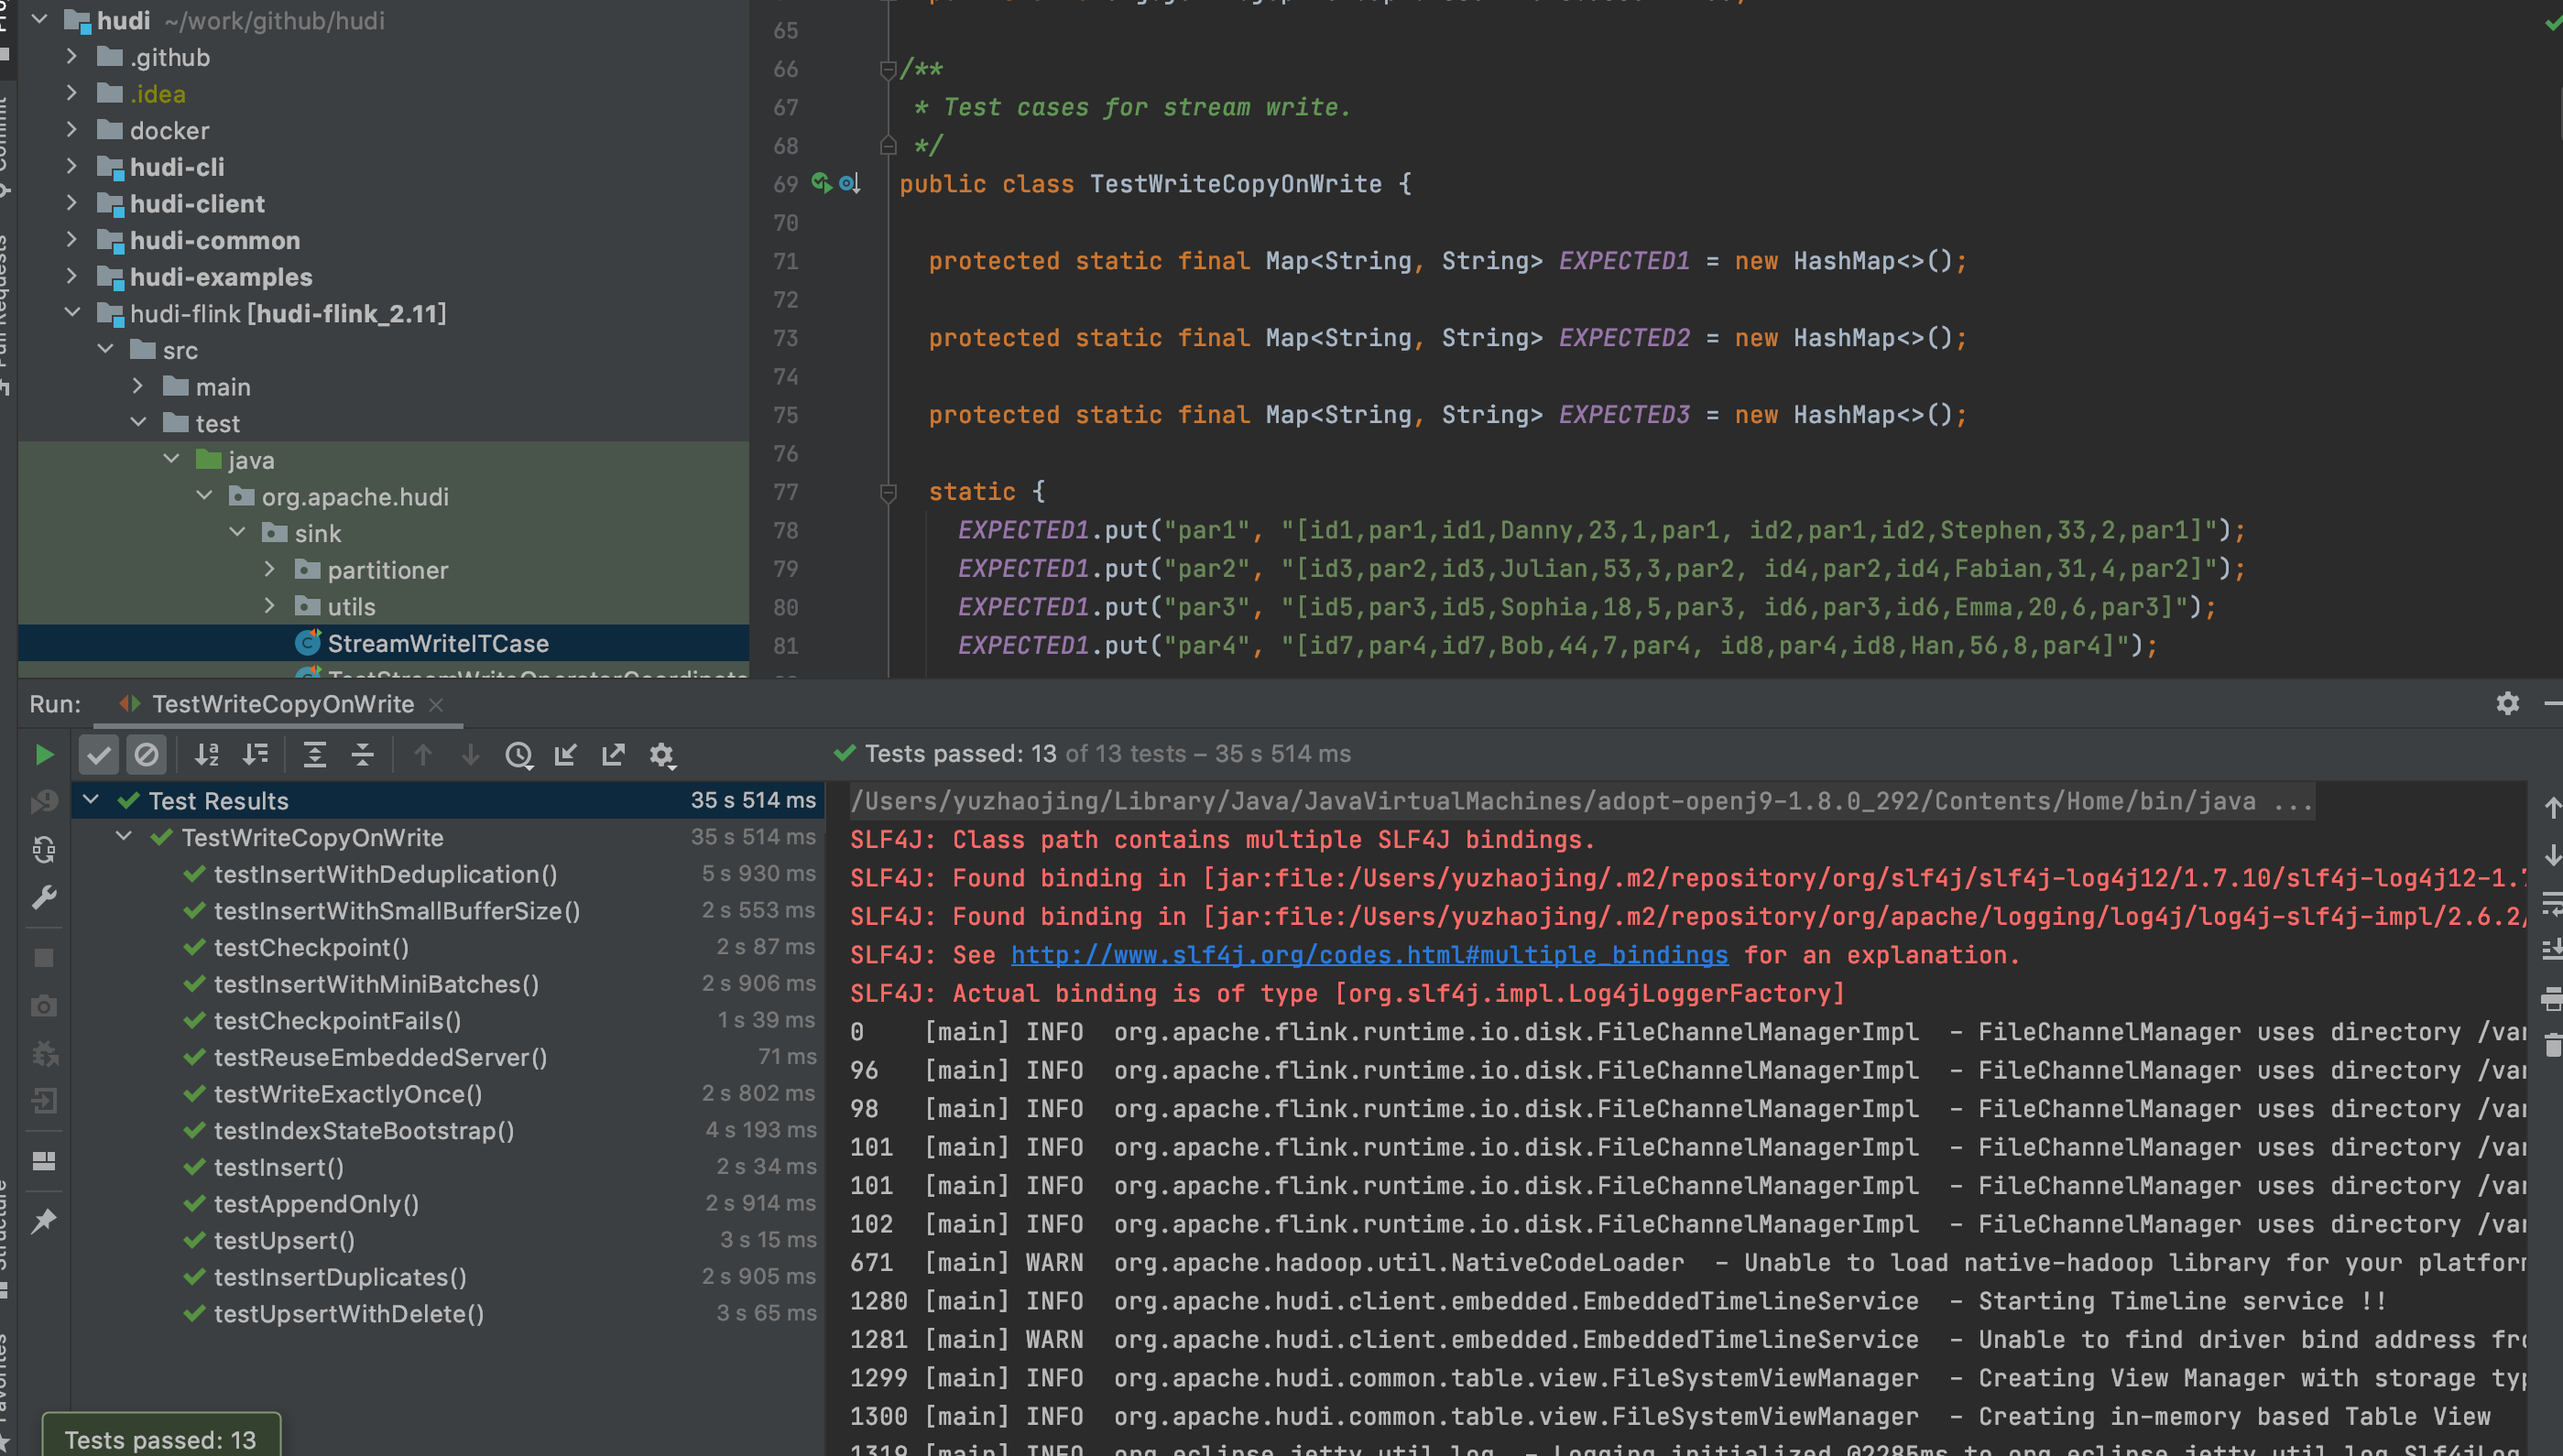This screenshot has height=1456, width=2563.
Task: Click the Export Test Results icon
Action: (x=613, y=754)
